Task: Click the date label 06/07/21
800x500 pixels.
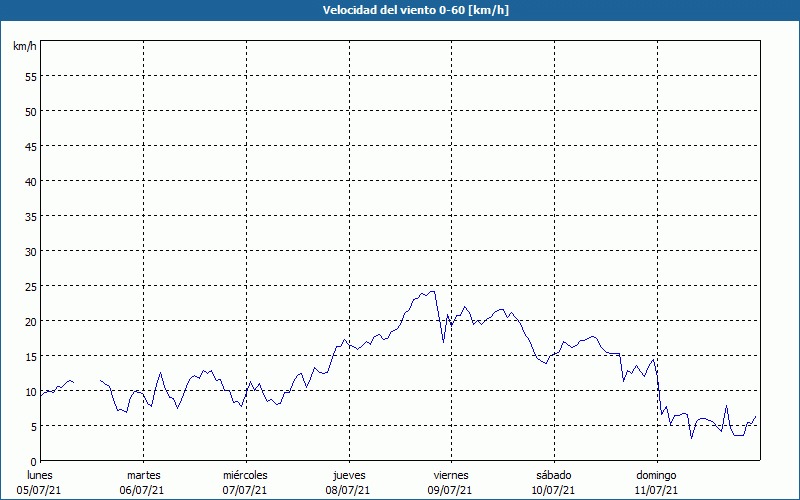Action: 142,490
